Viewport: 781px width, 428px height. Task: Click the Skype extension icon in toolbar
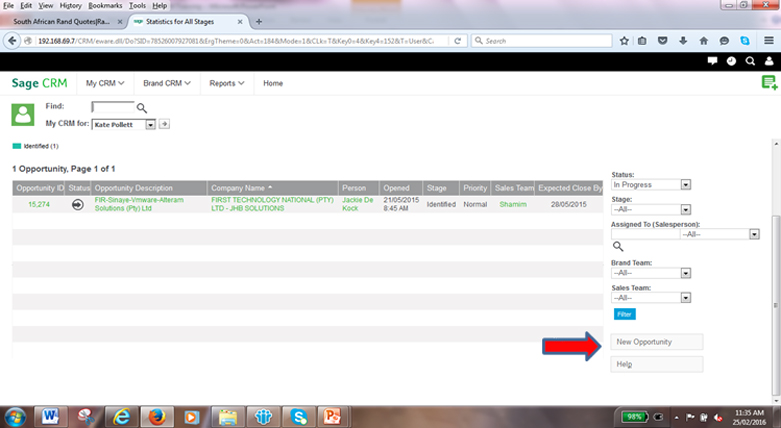[745, 41]
